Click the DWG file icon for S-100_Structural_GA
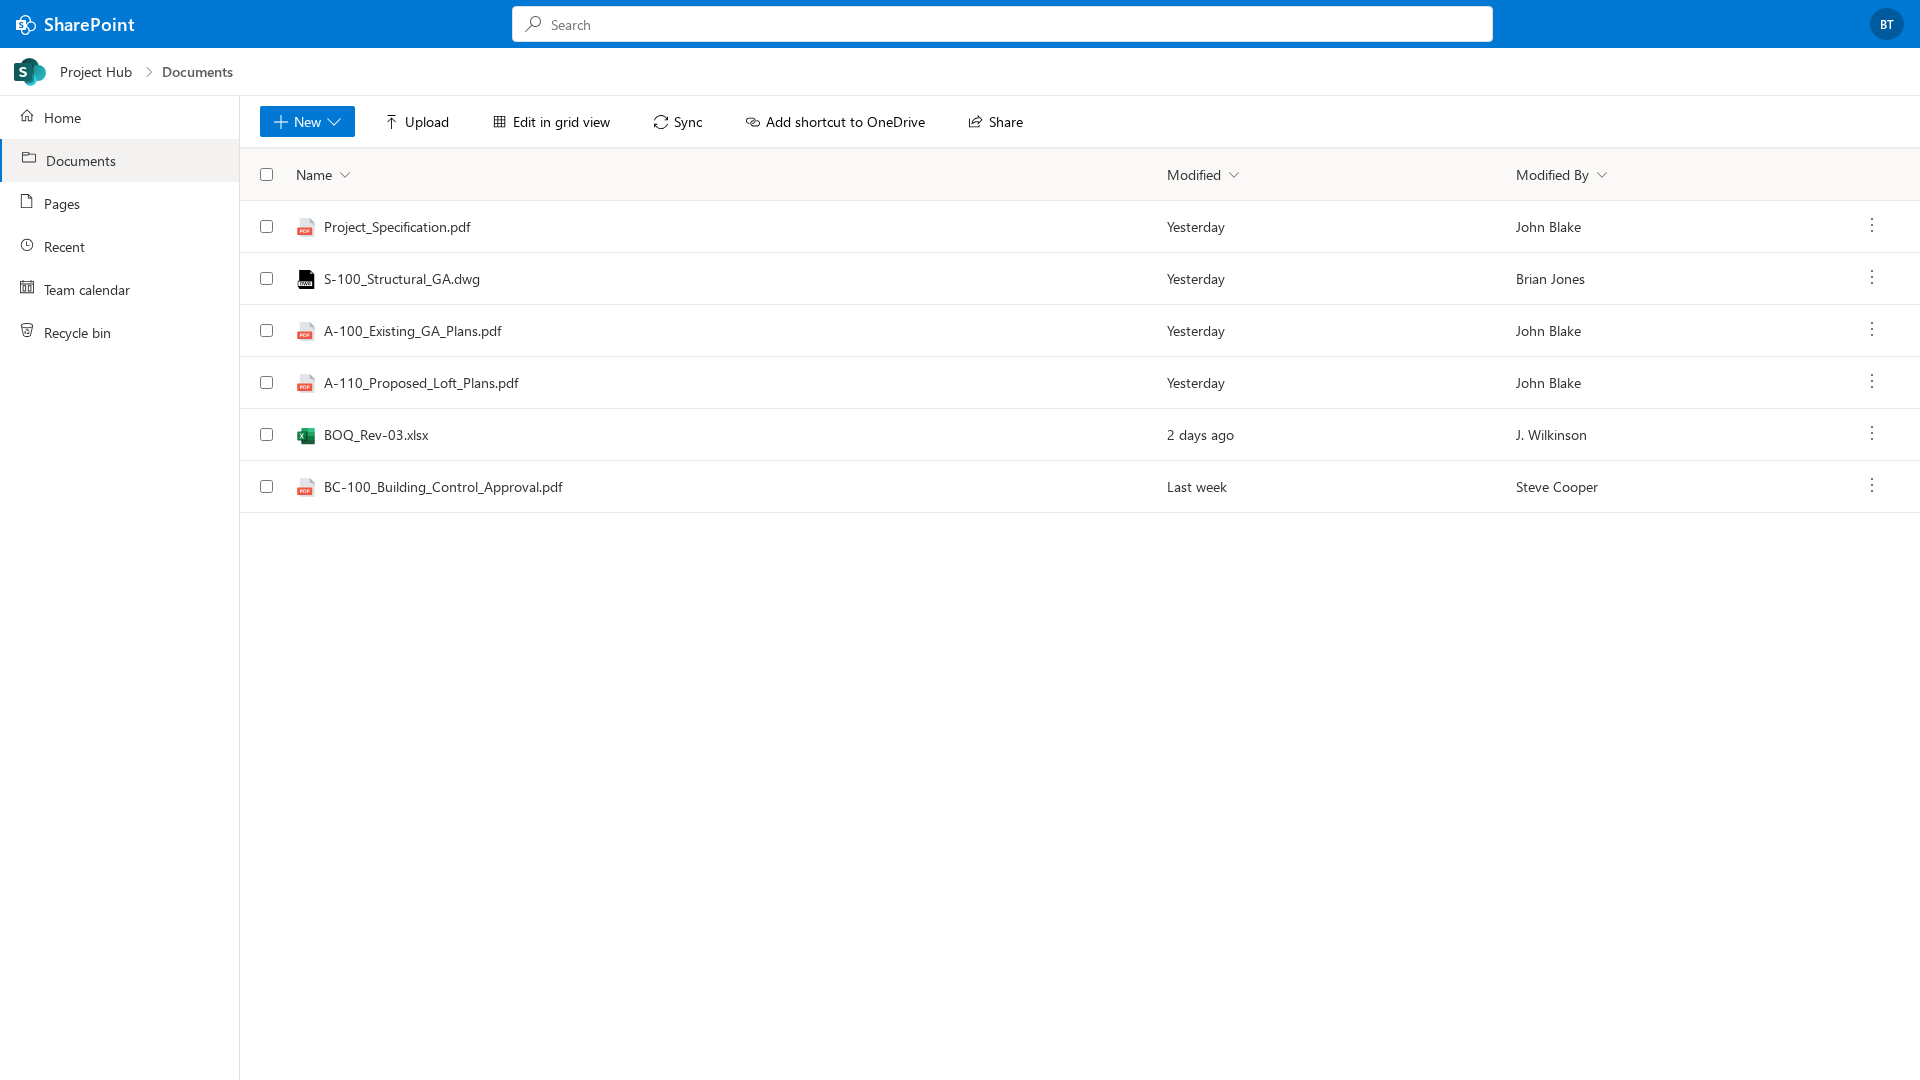1920x1080 pixels. (306, 279)
